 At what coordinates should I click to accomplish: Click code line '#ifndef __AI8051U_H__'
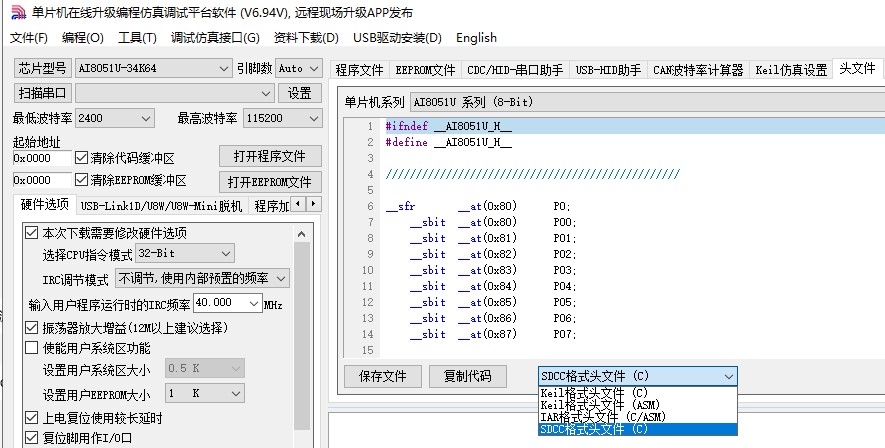point(449,126)
